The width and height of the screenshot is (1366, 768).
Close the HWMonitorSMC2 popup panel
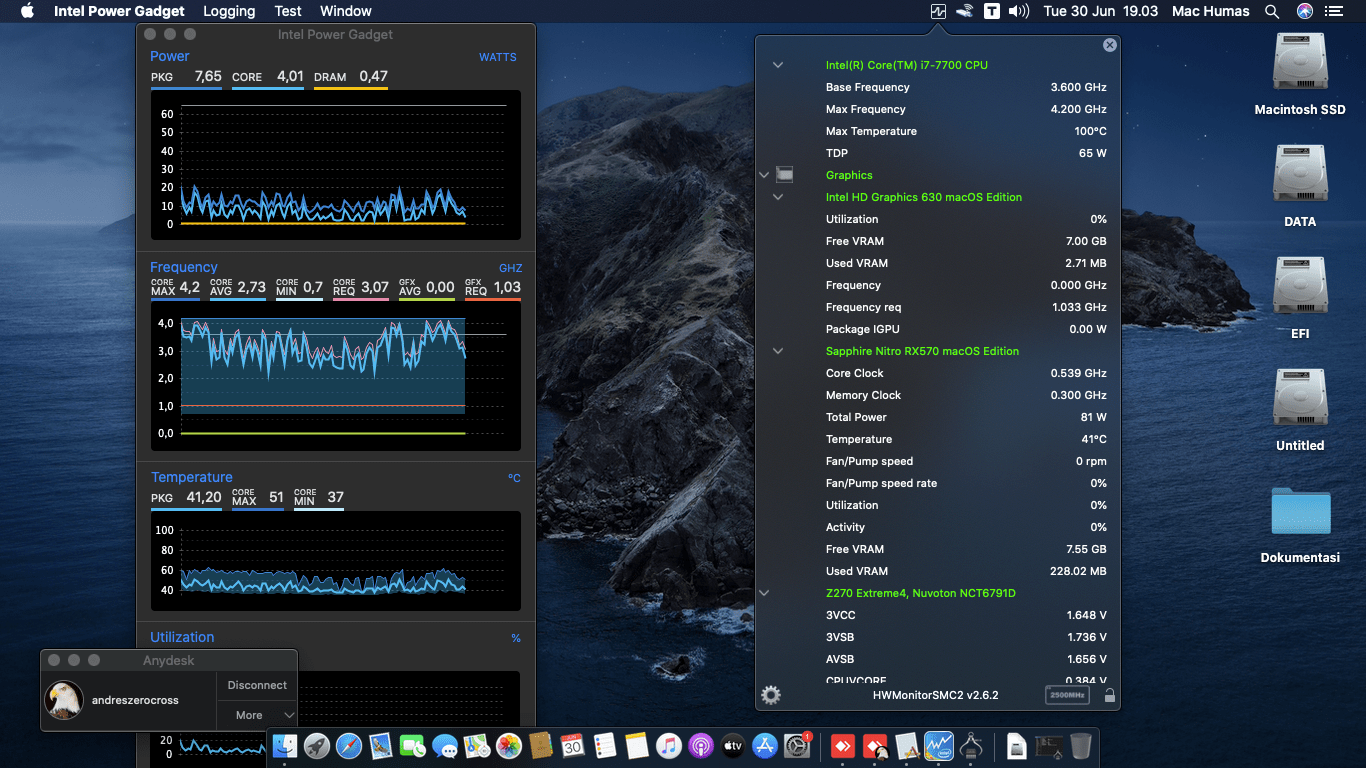(x=1109, y=45)
